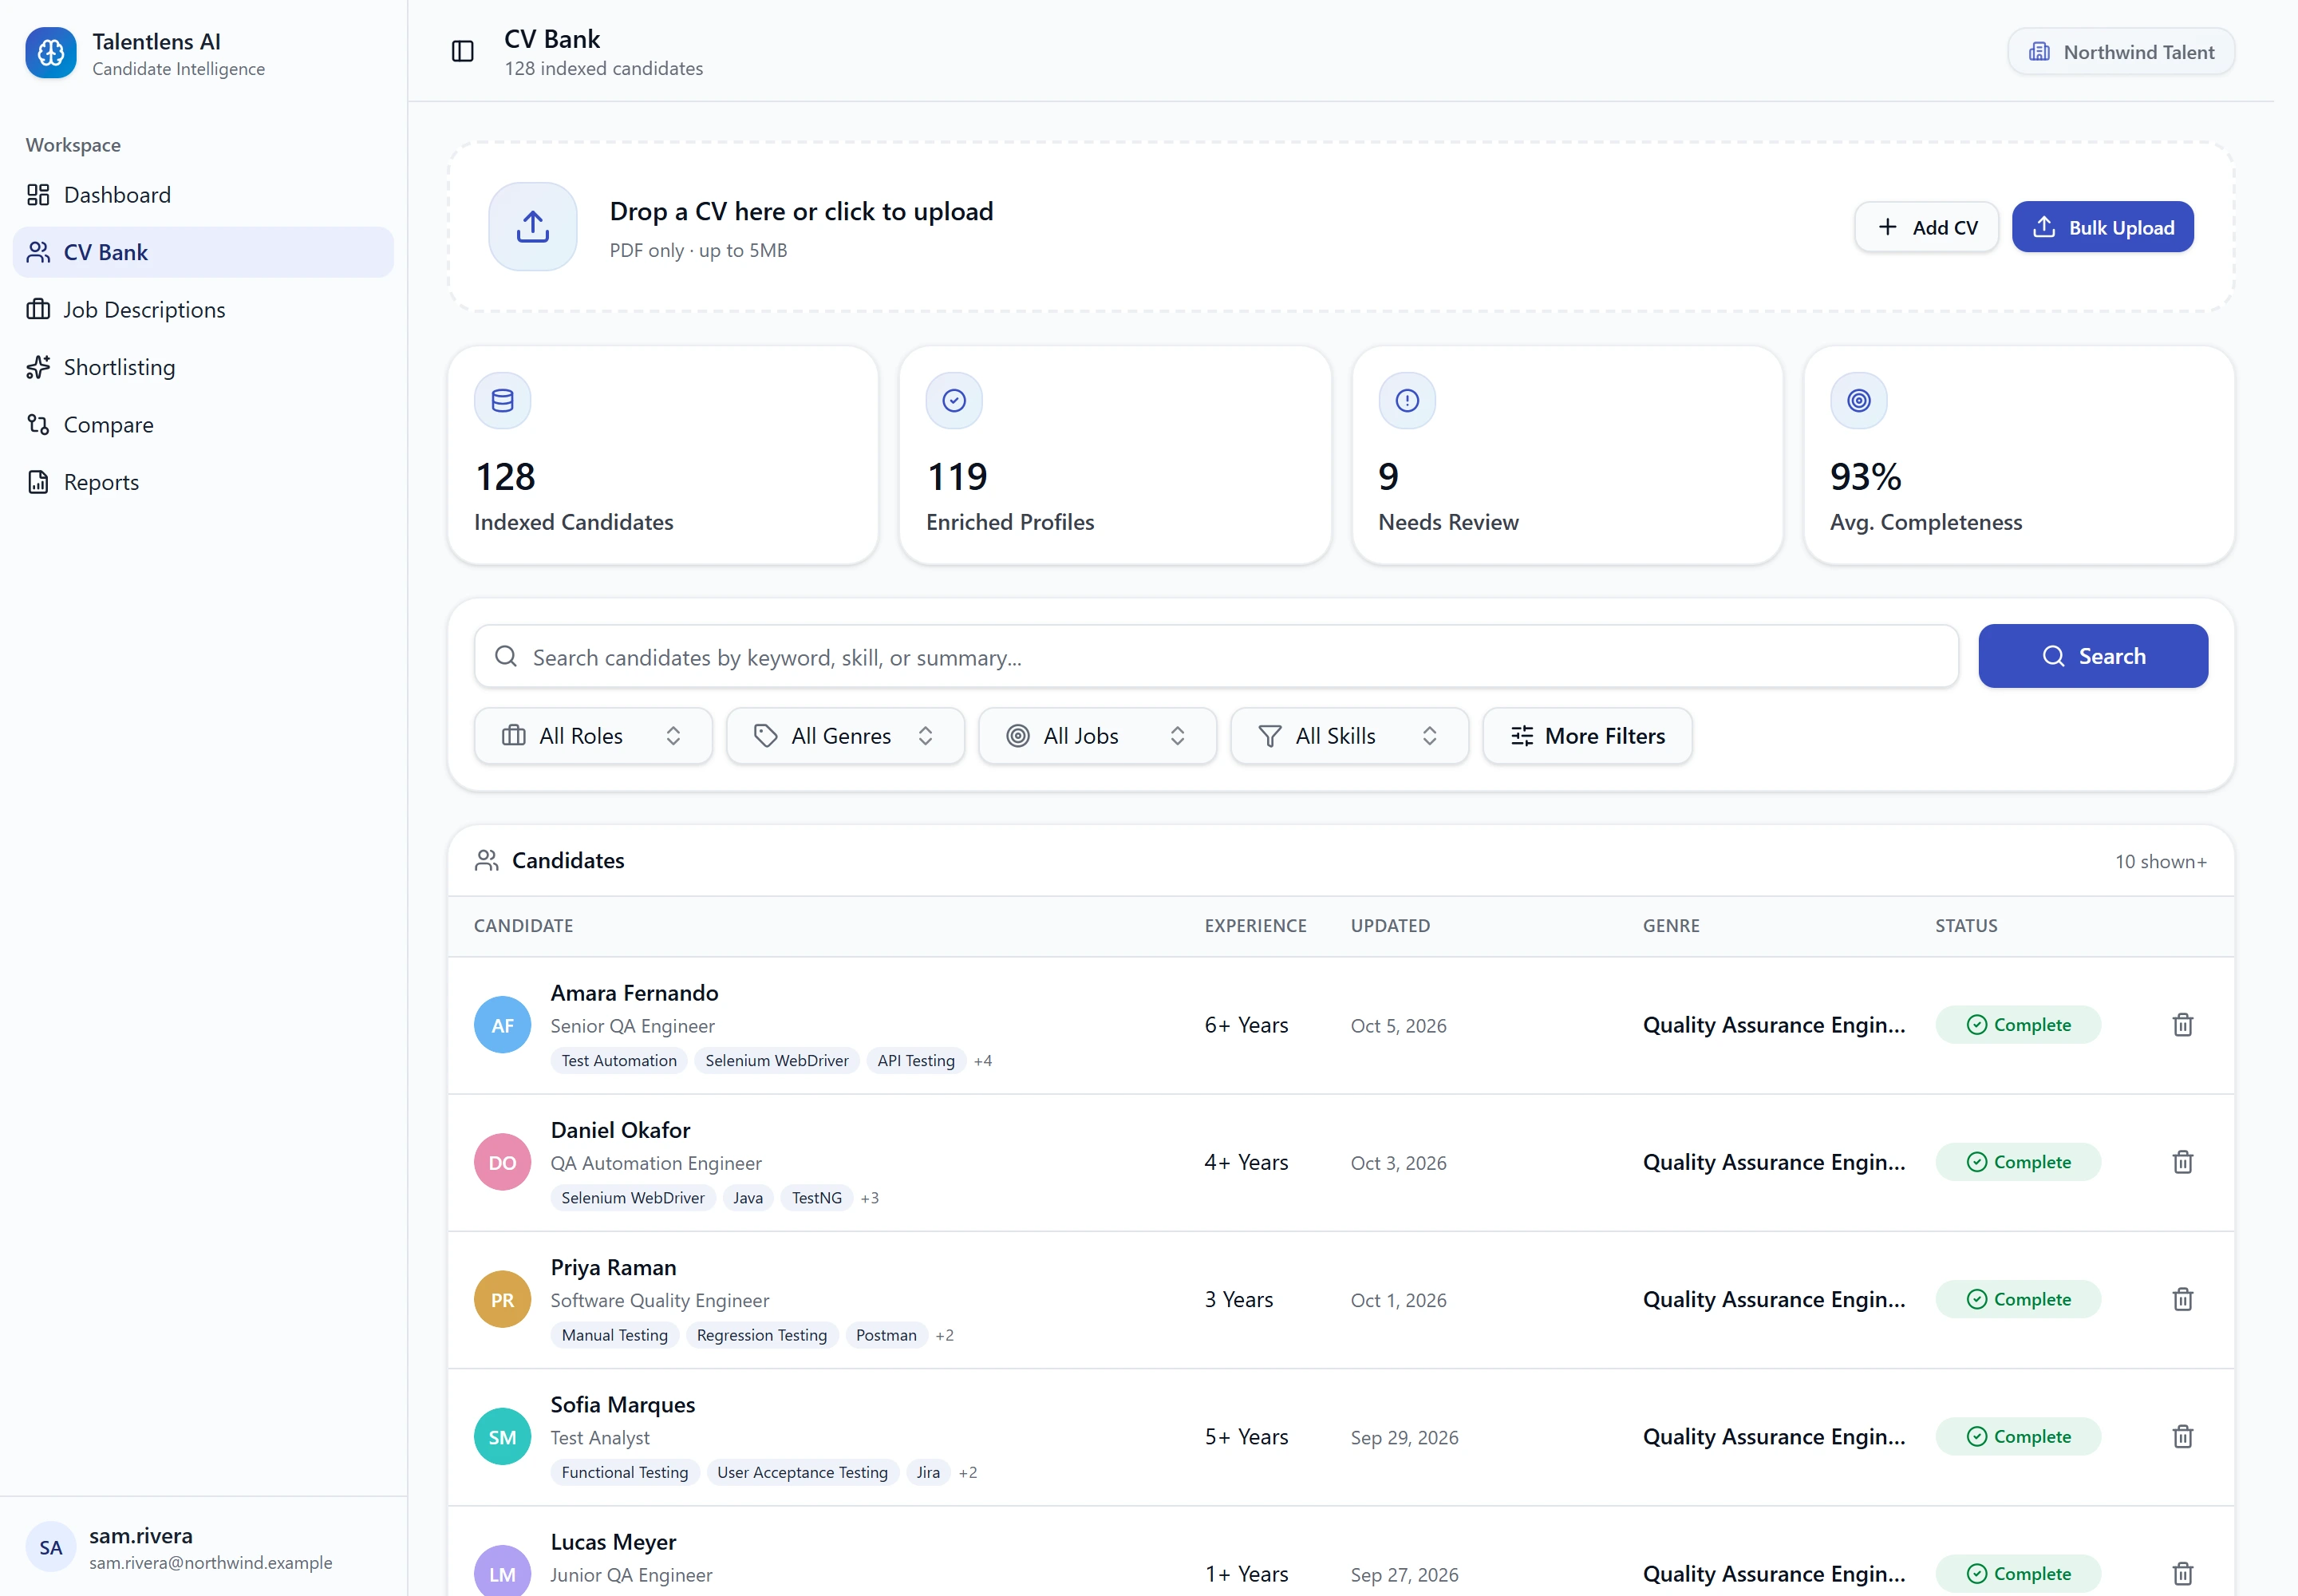Click the Needs Review alert icon
The width and height of the screenshot is (2298, 1596).
pyautogui.click(x=1407, y=401)
